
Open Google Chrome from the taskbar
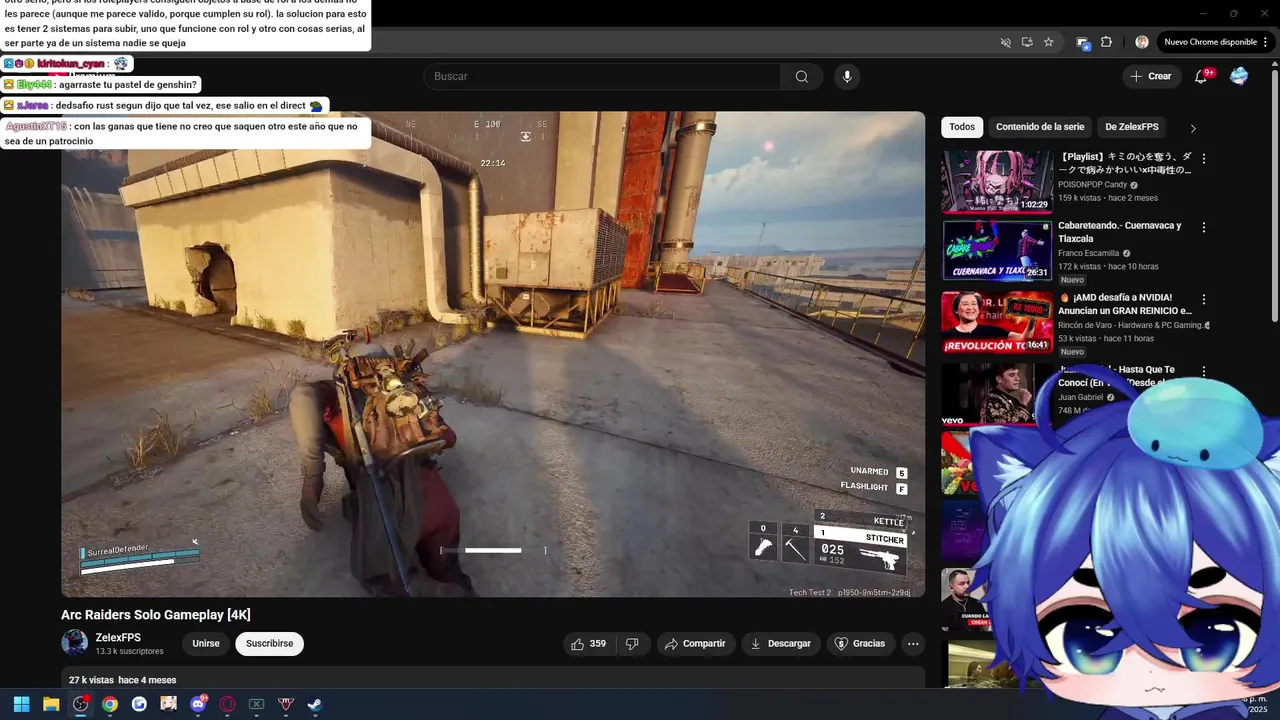pyautogui.click(x=110, y=704)
